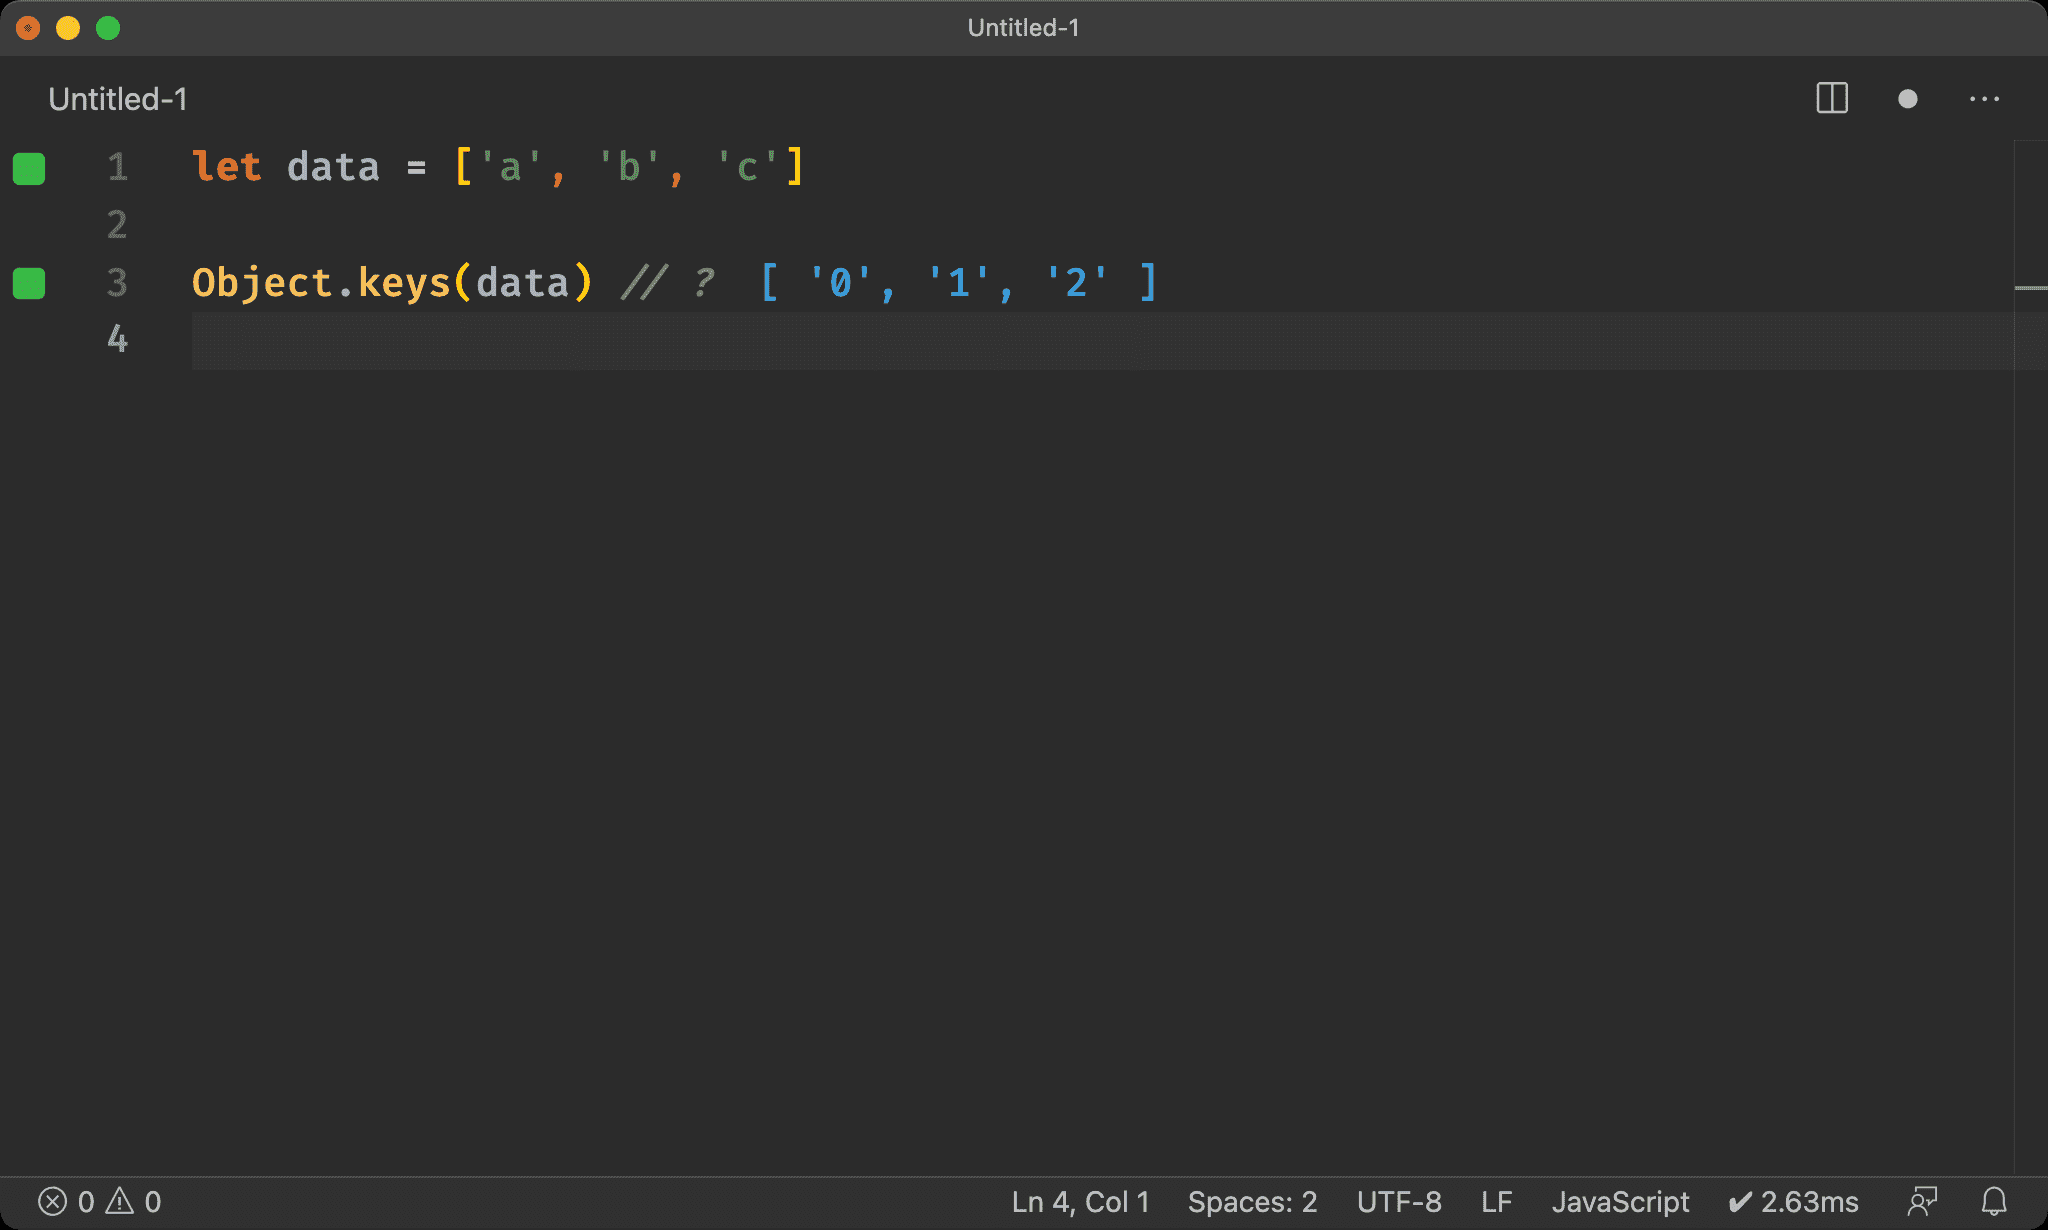This screenshot has height=1230, width=2048.
Task: Click the warnings triangle icon in status bar
Action: pos(120,1201)
